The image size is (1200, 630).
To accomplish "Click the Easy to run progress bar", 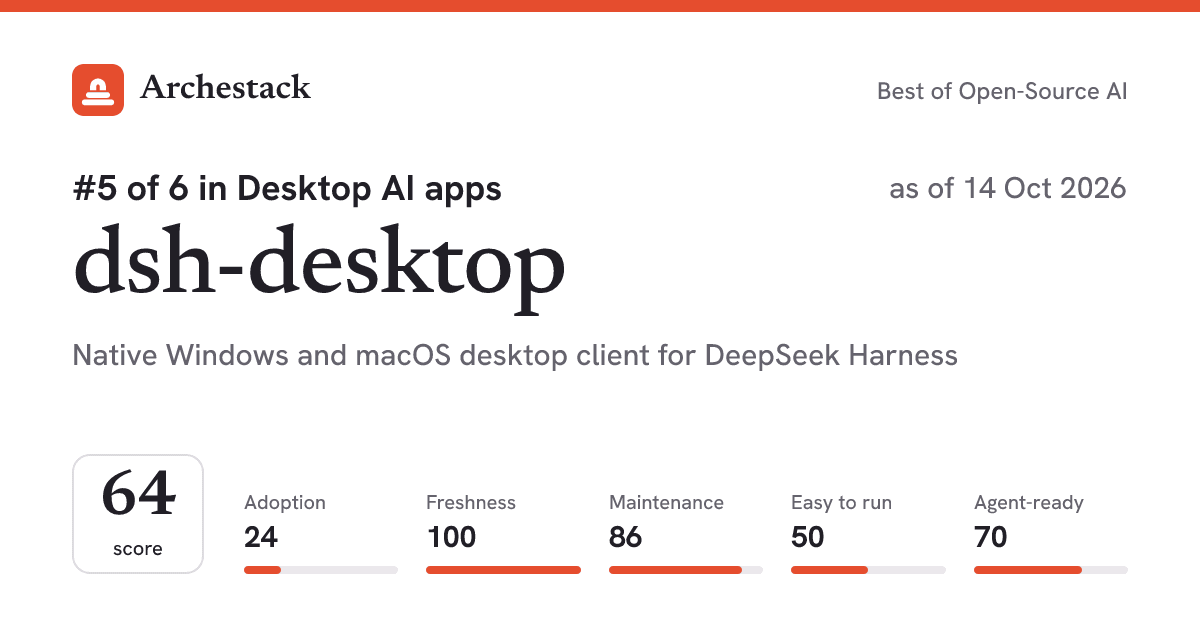I will point(868,570).
